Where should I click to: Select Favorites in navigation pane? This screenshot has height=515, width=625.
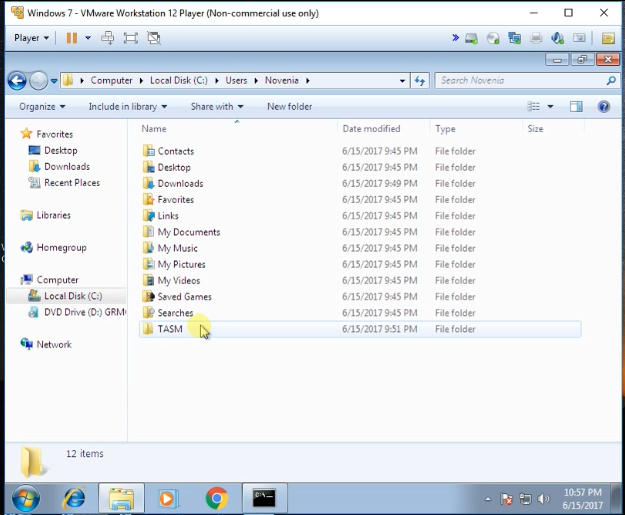click(x=55, y=134)
